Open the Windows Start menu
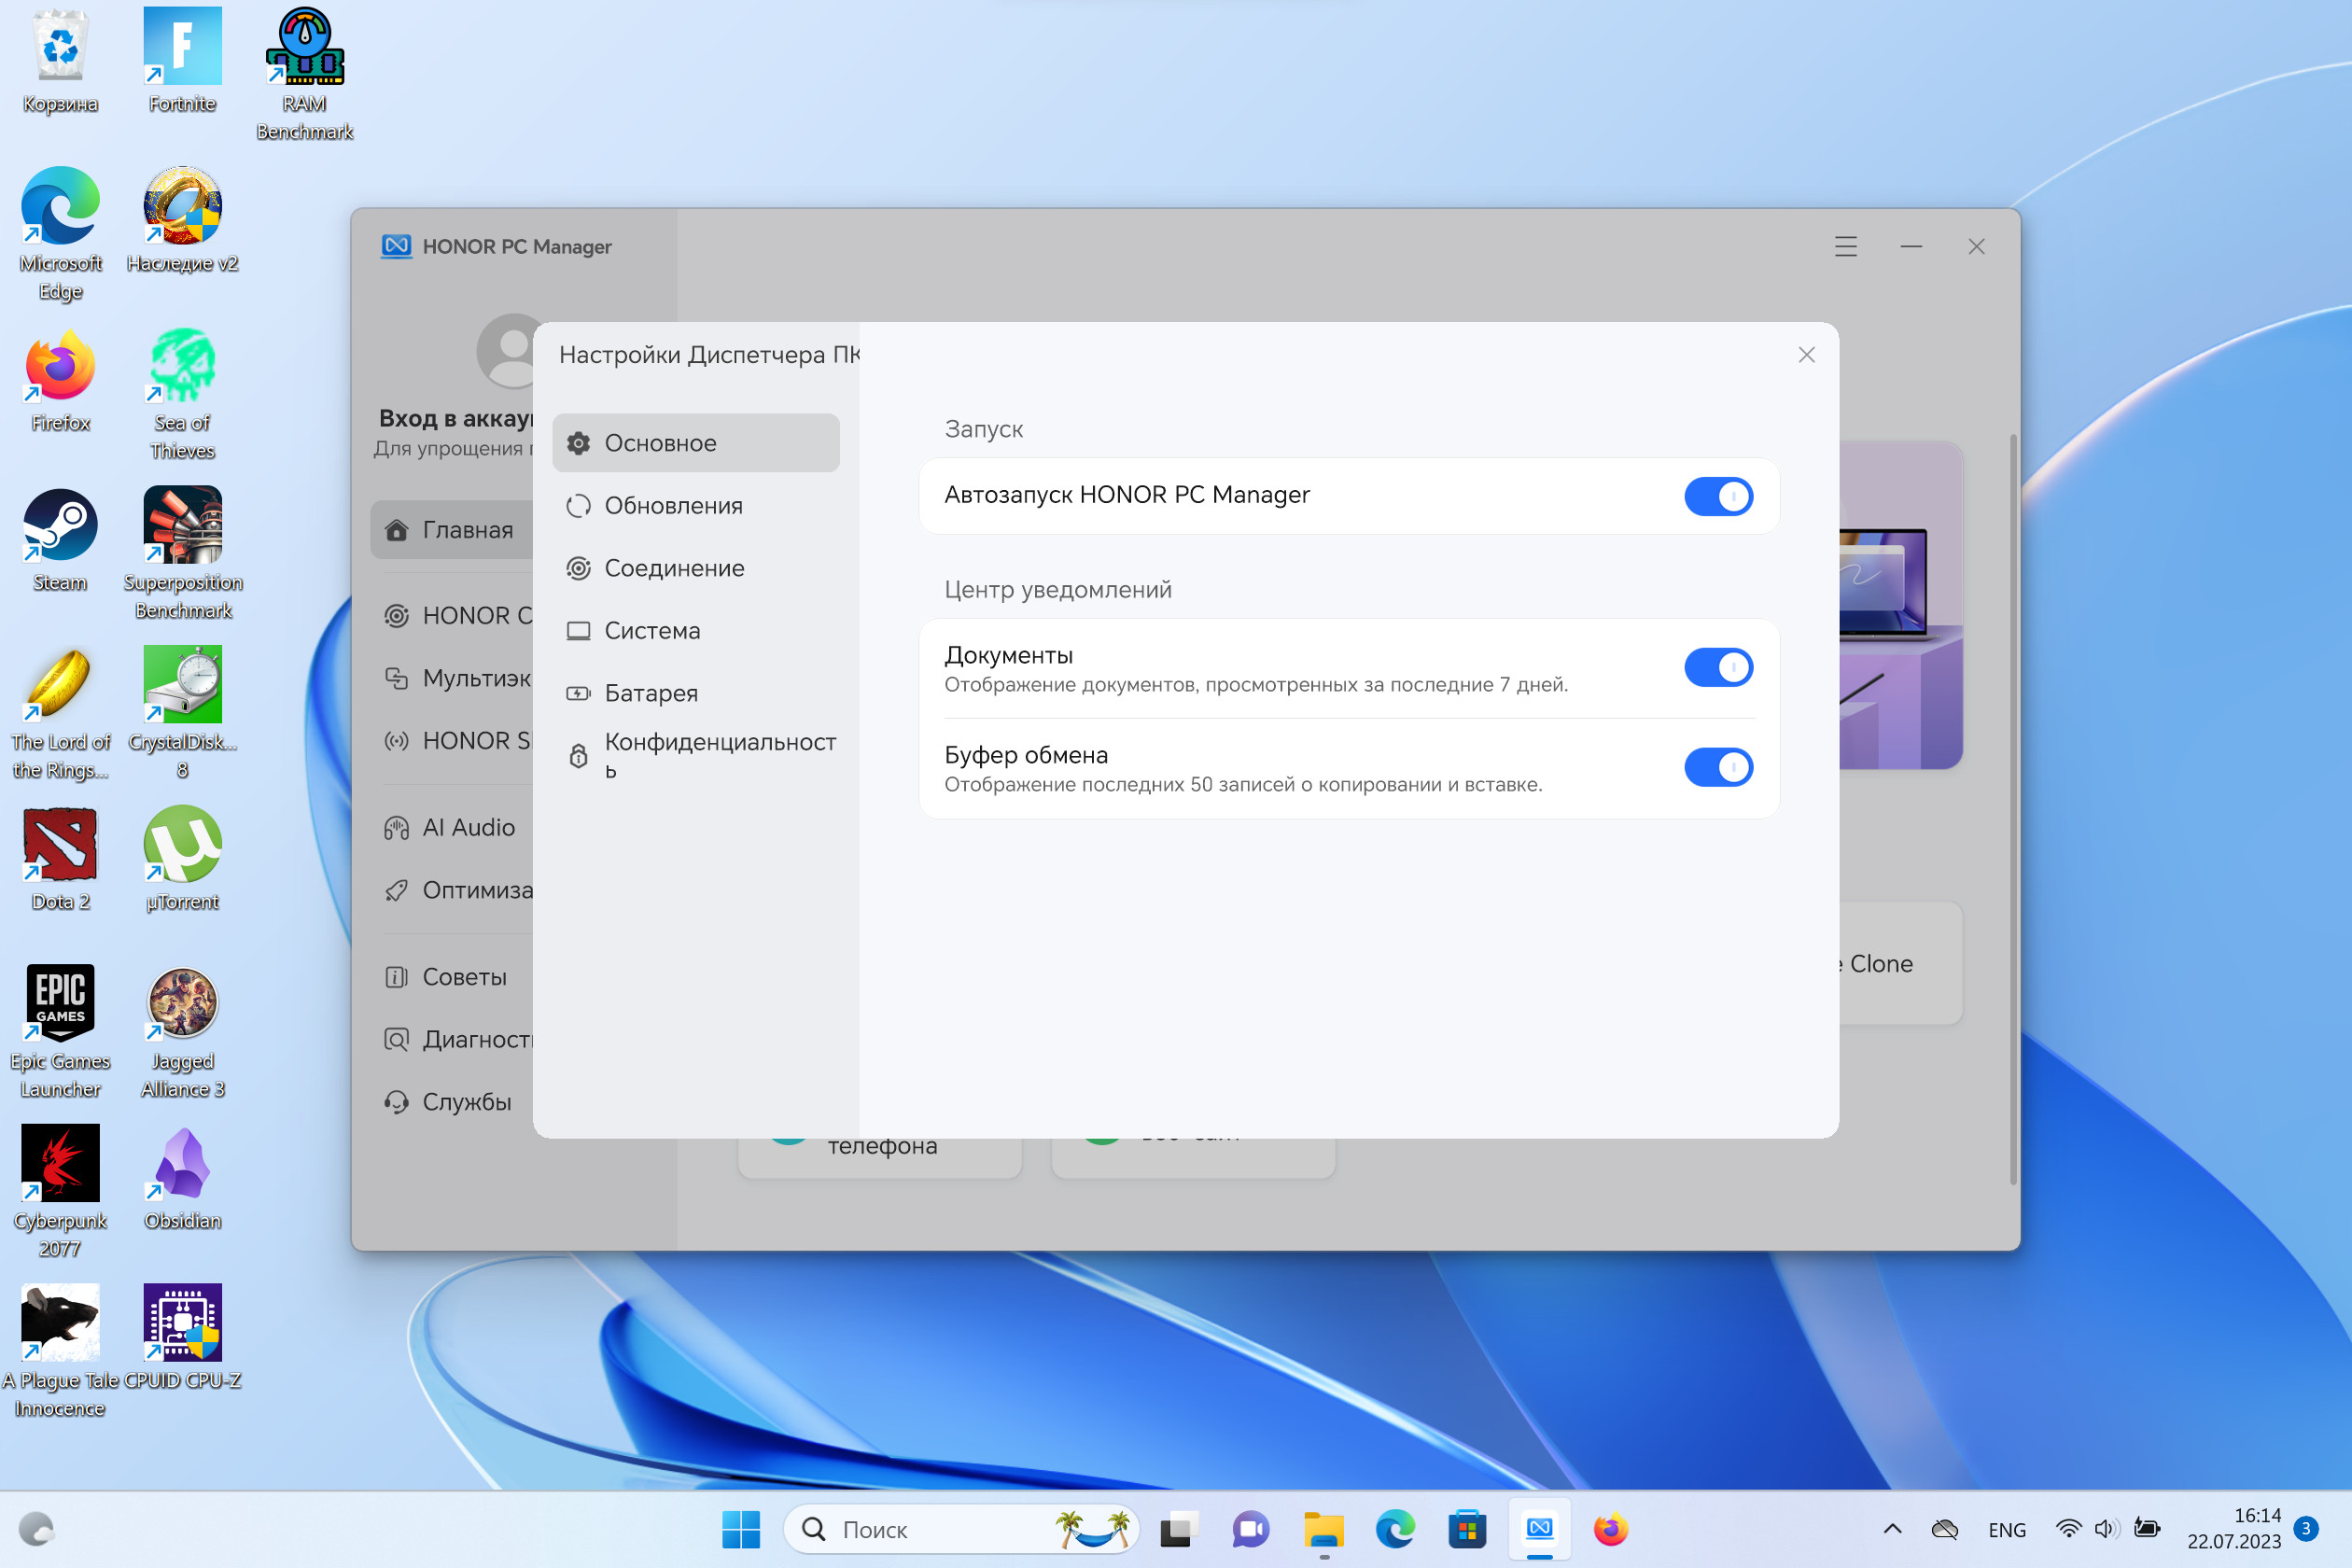2352x1568 pixels. (741, 1529)
